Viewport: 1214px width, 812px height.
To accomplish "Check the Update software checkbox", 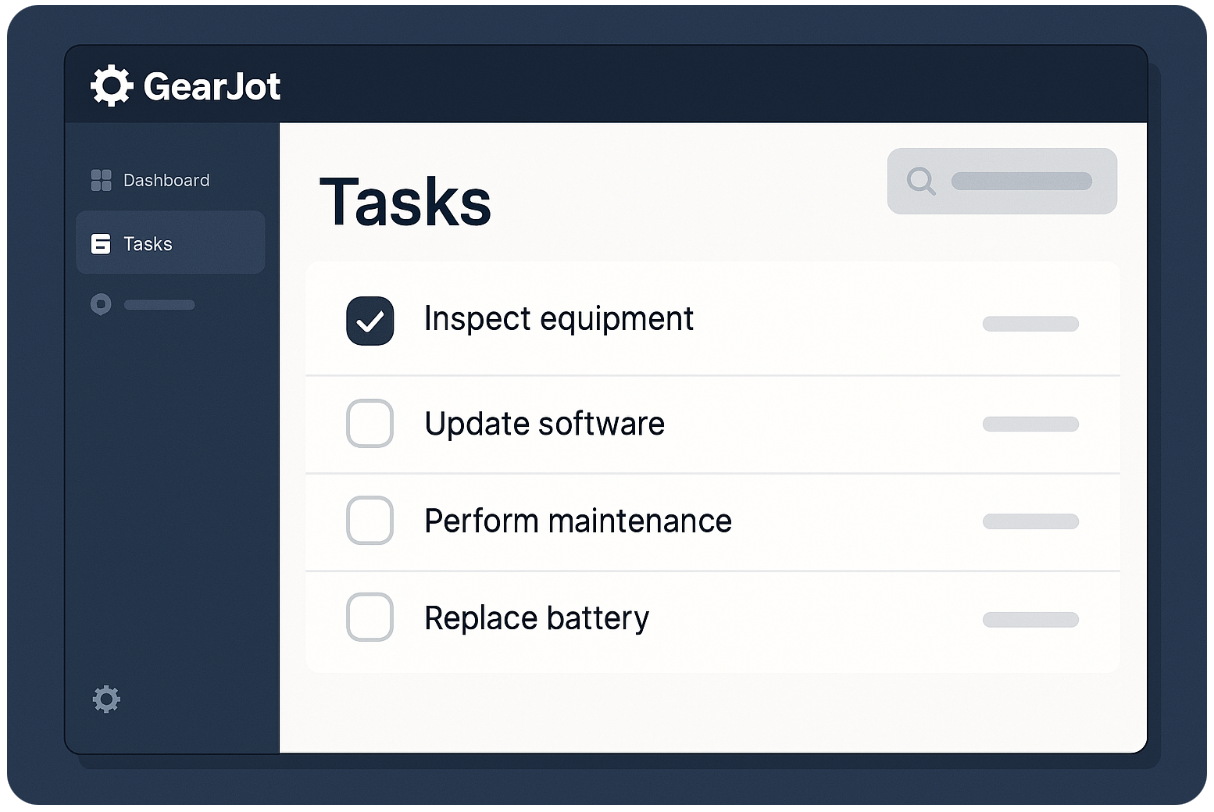I will pos(370,423).
